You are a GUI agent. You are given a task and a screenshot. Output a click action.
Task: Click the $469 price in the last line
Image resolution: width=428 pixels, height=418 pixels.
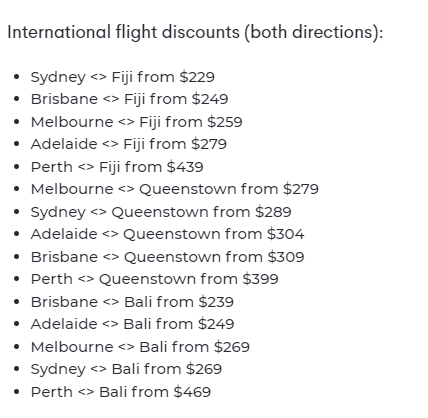[x=192, y=392]
